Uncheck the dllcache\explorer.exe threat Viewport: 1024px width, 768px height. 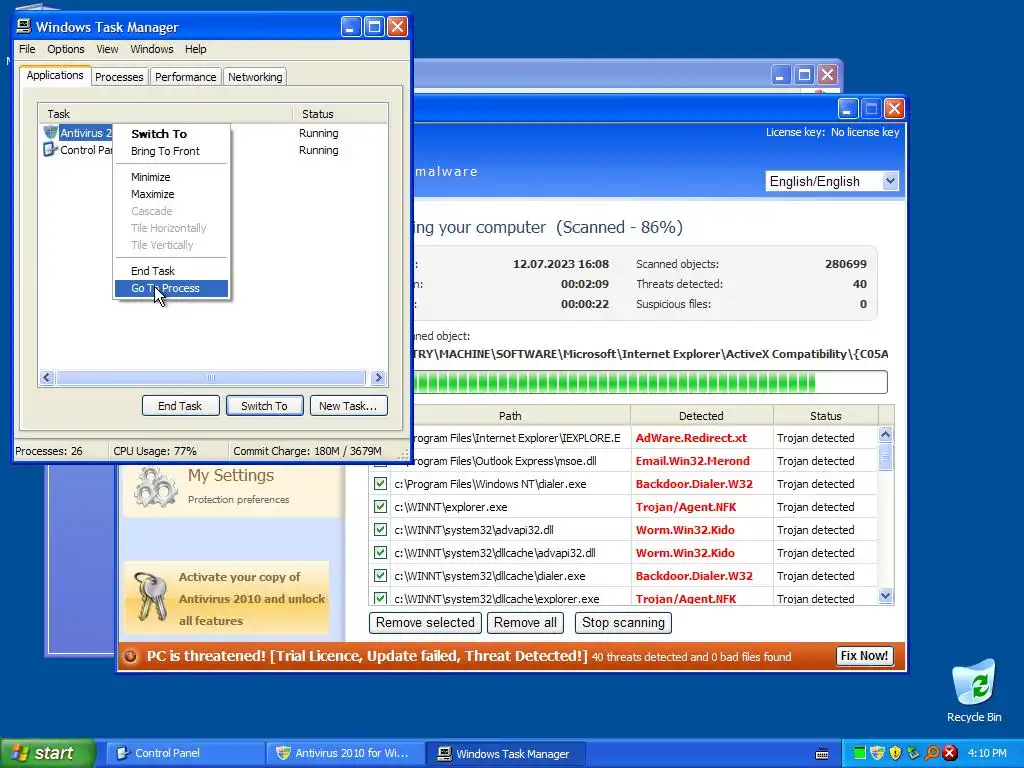tap(380, 598)
